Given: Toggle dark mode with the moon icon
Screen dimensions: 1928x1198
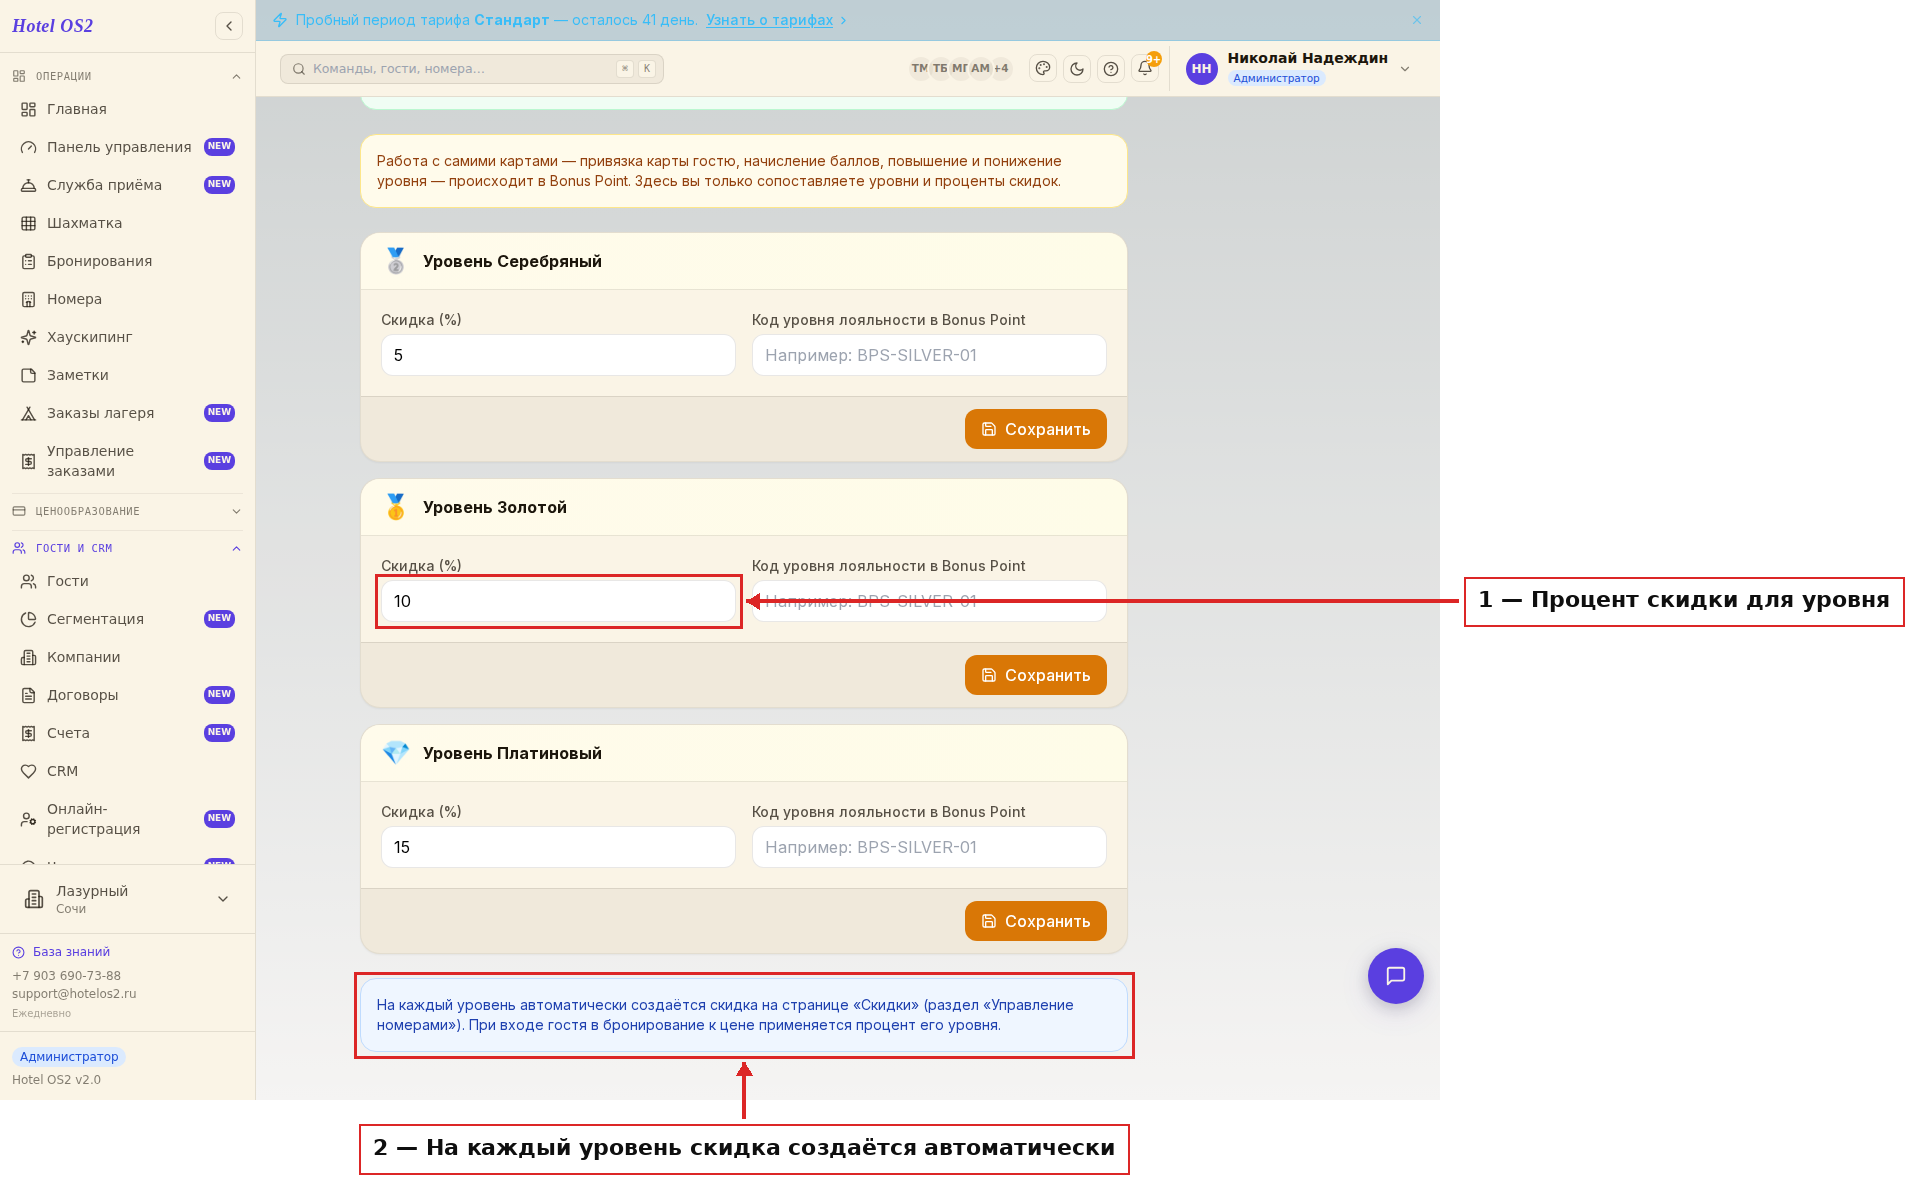Looking at the screenshot, I should pos(1077,69).
